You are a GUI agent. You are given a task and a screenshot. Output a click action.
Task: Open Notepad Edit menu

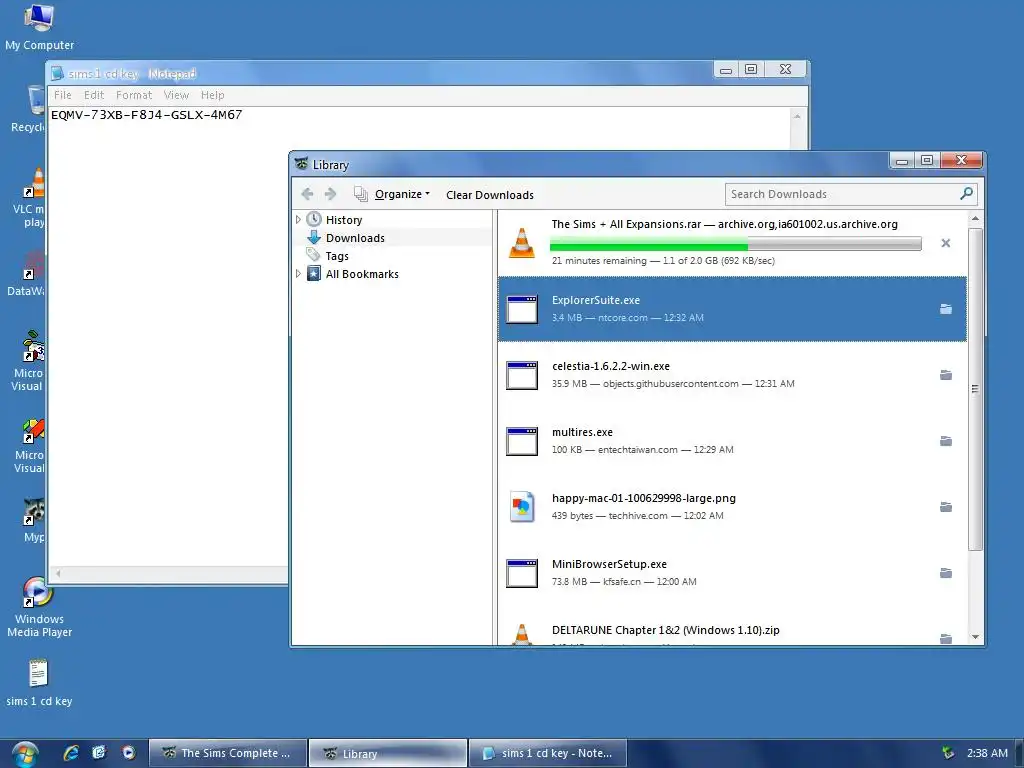[94, 95]
